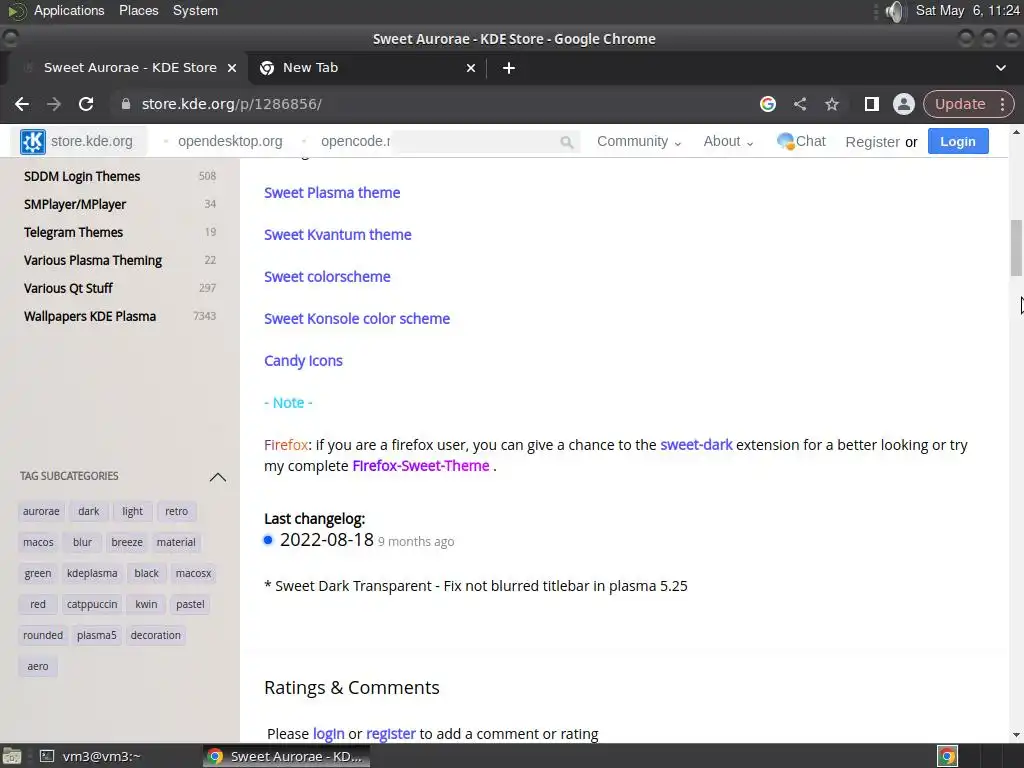Click the blue Login button
Viewport: 1024px width, 768px height.
[957, 142]
